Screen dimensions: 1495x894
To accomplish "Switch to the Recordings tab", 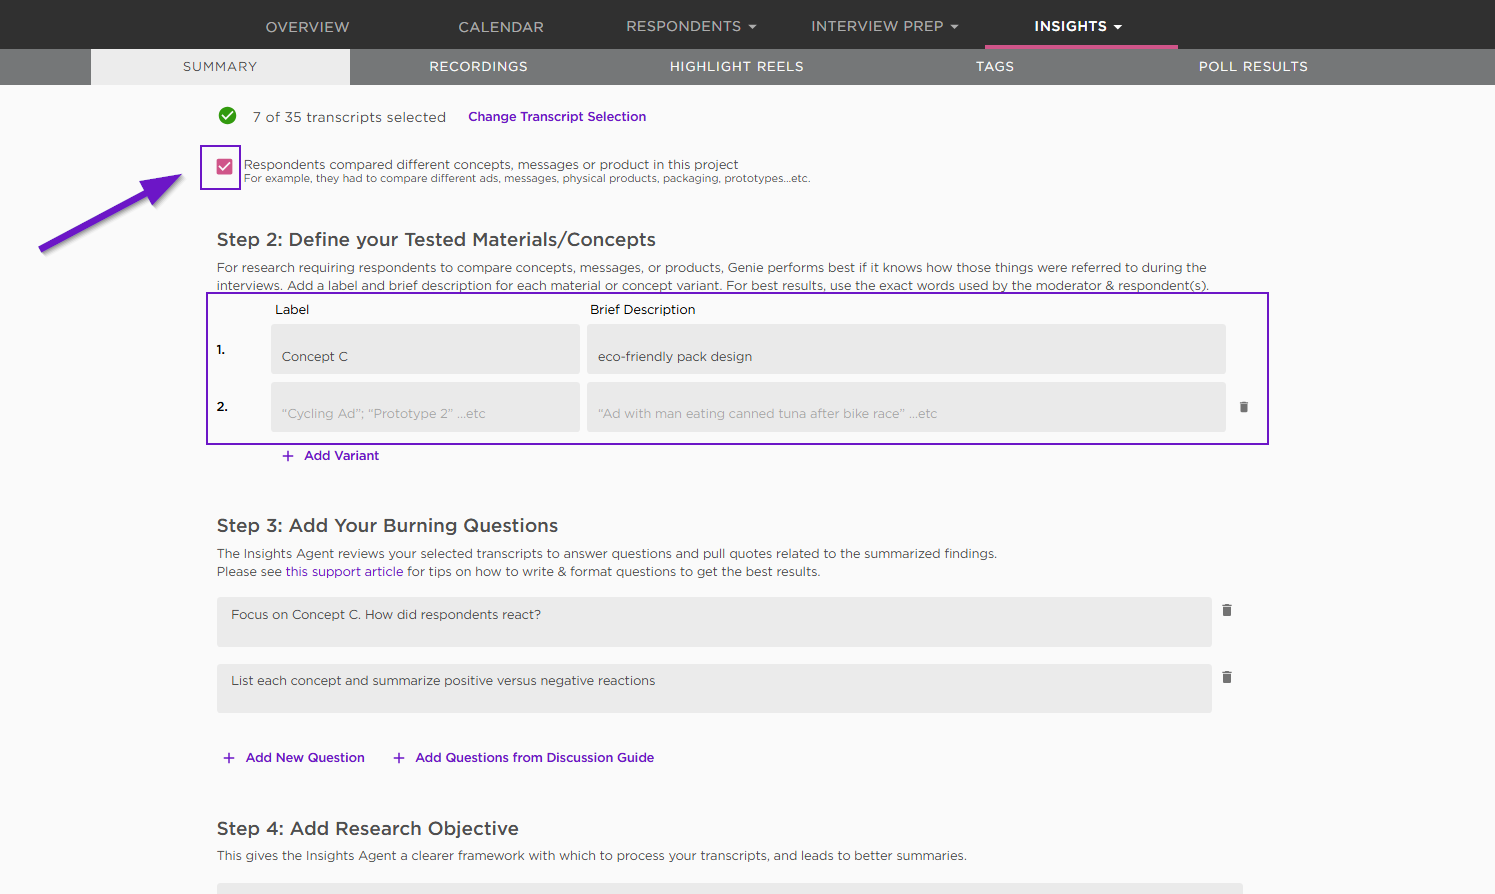I will [x=478, y=67].
